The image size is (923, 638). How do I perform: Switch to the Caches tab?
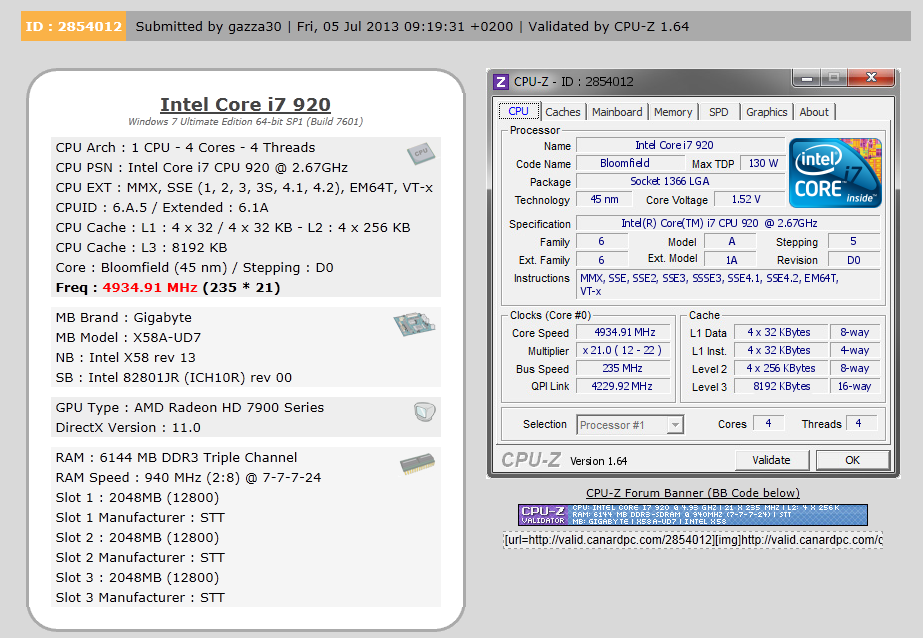coord(562,112)
